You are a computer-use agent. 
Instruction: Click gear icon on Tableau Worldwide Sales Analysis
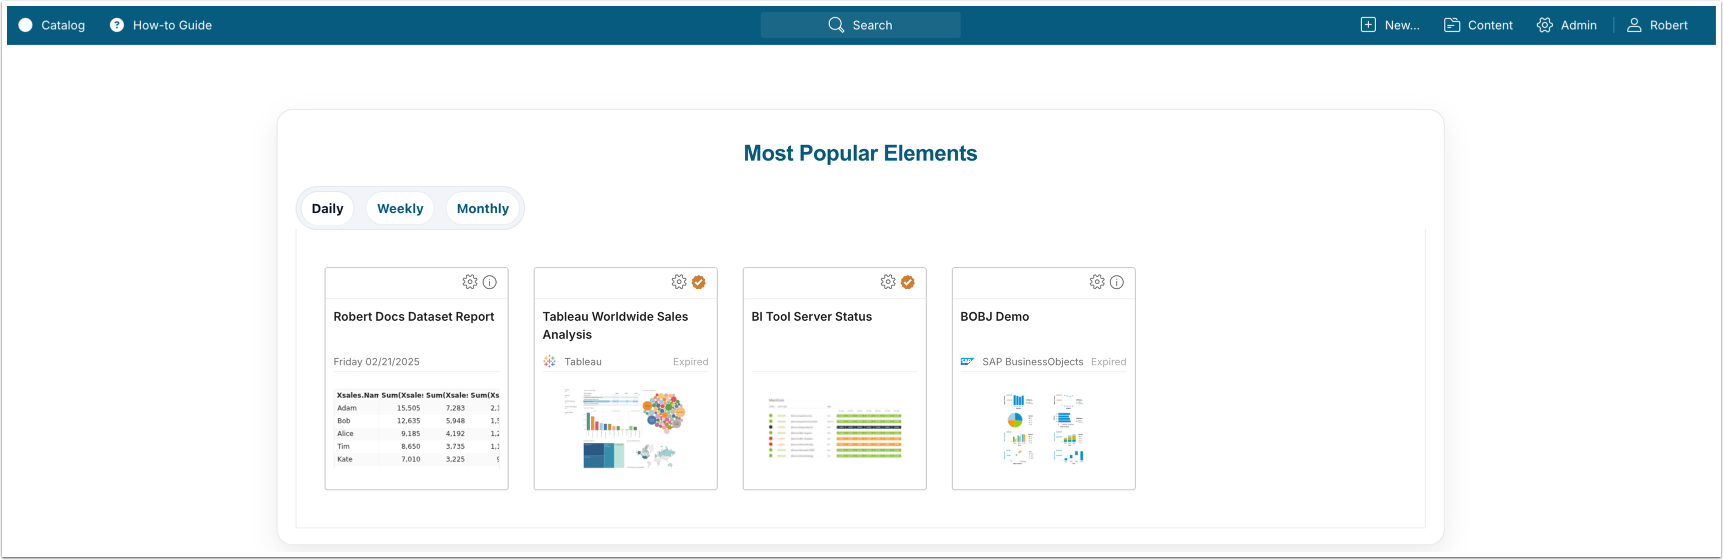point(679,282)
